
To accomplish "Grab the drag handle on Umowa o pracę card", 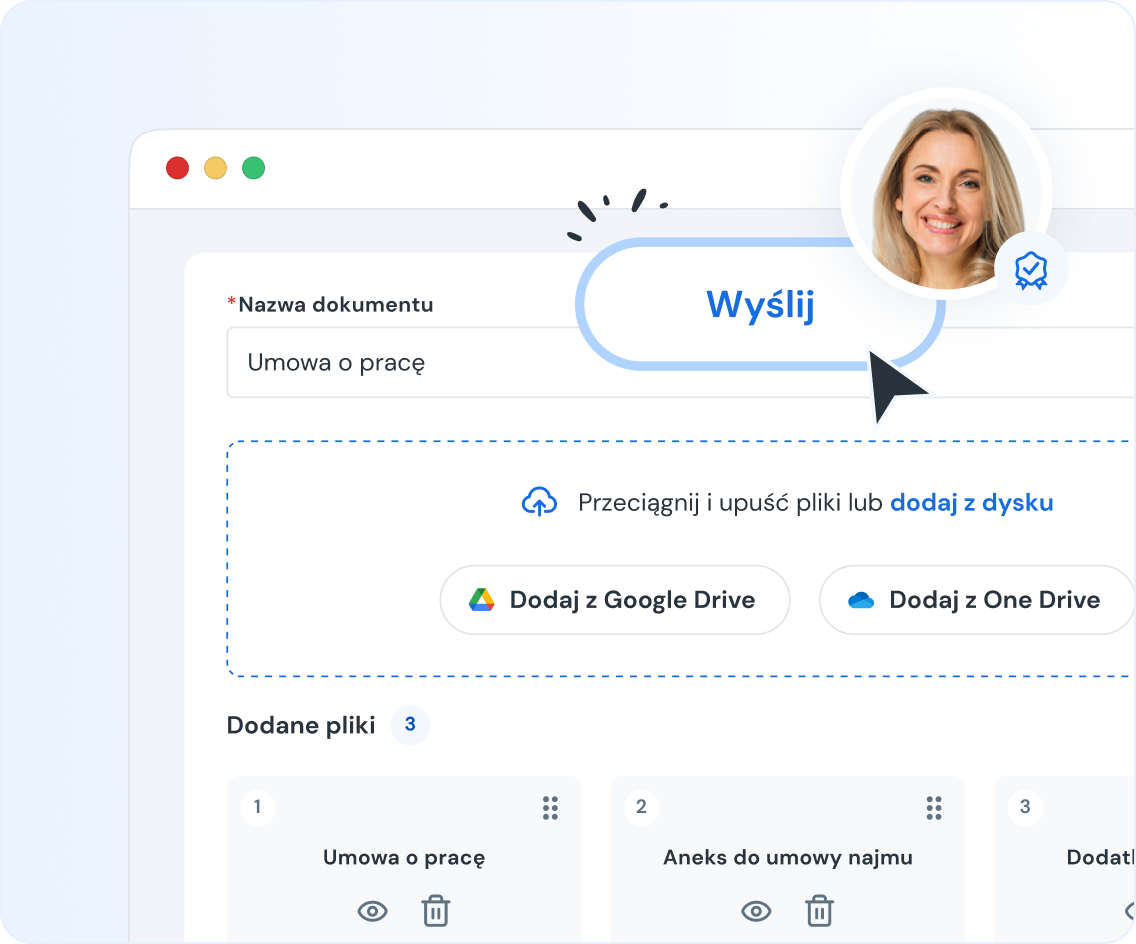I will click(550, 808).
